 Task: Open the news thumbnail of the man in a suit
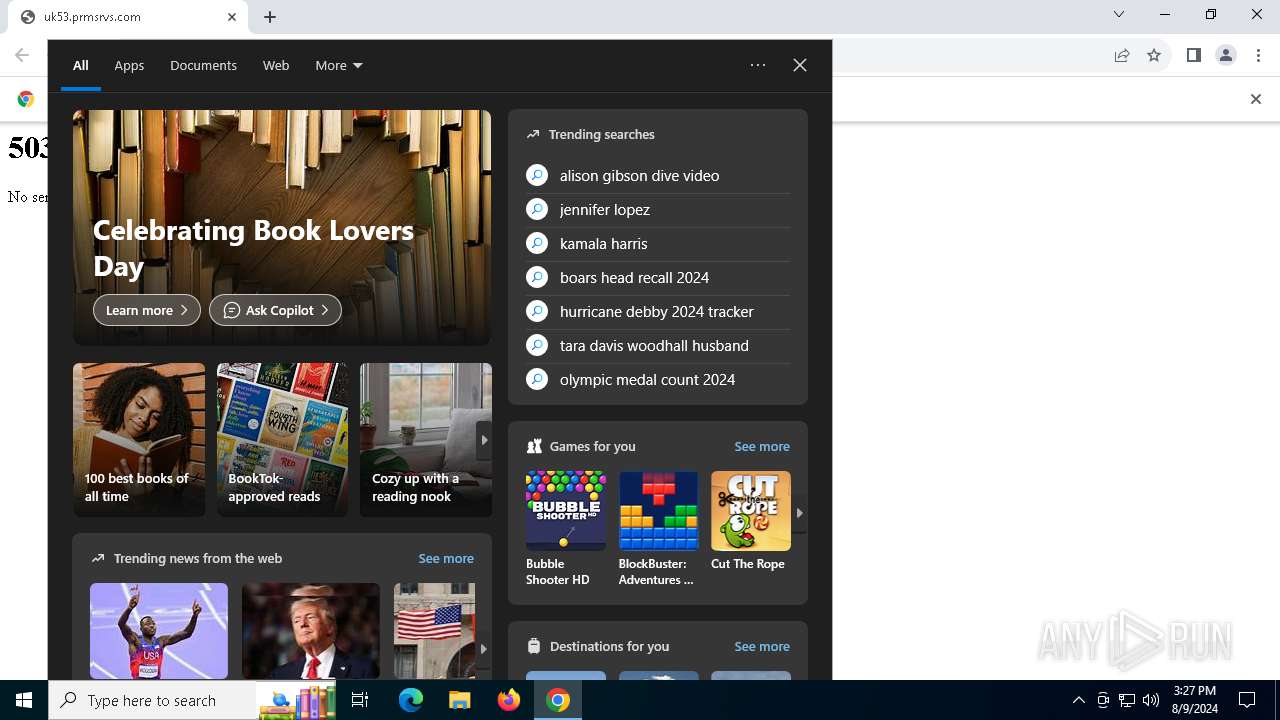[x=311, y=631]
